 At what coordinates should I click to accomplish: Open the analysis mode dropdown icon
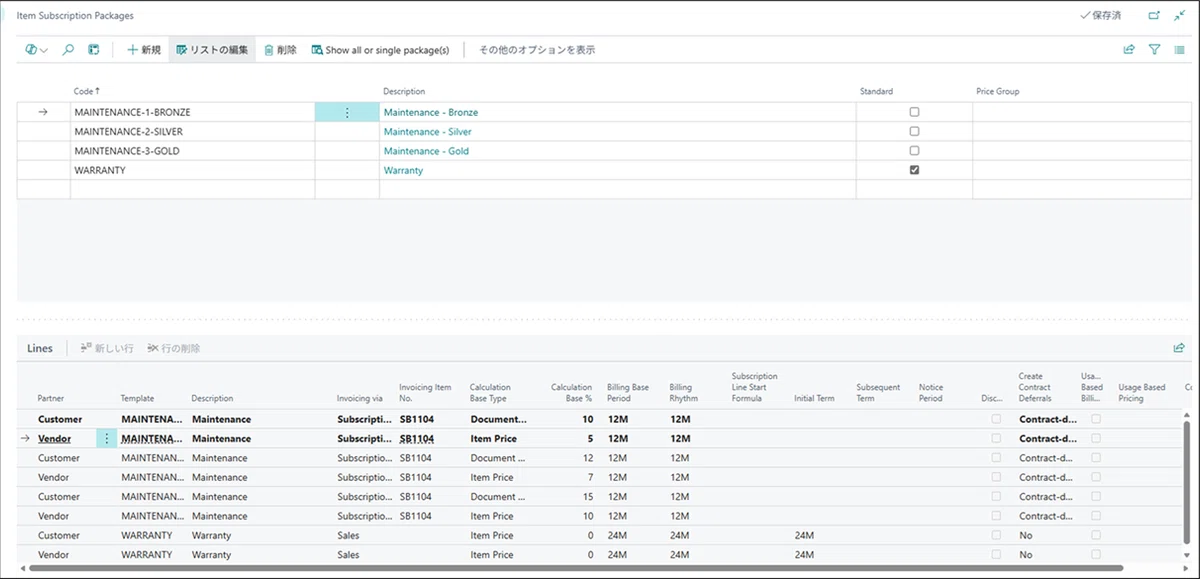point(36,49)
